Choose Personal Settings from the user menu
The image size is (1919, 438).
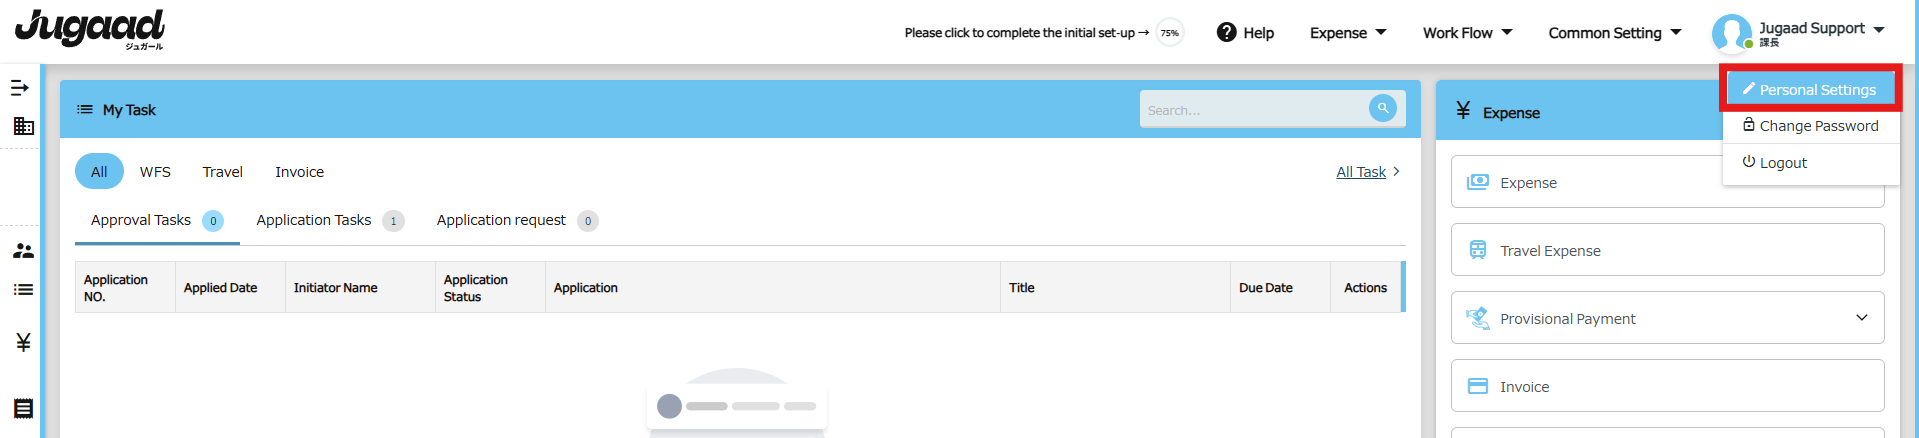[1810, 89]
